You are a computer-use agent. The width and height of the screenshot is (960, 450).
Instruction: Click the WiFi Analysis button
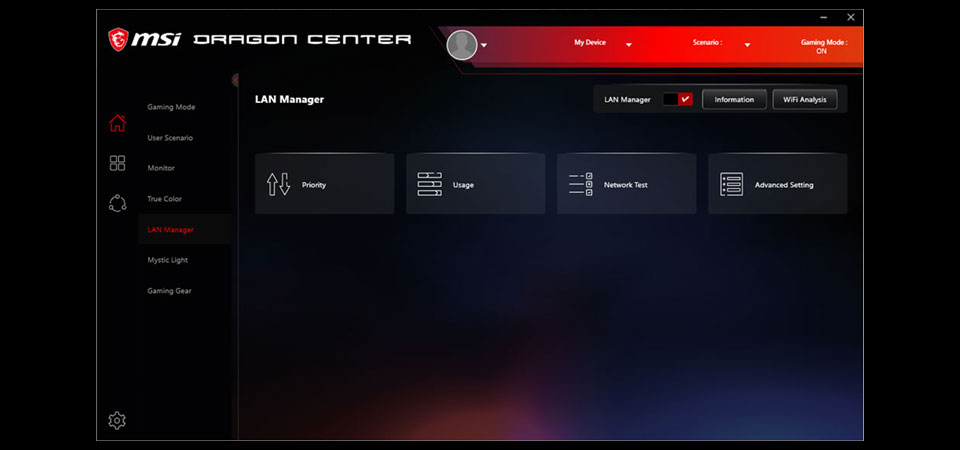(805, 99)
